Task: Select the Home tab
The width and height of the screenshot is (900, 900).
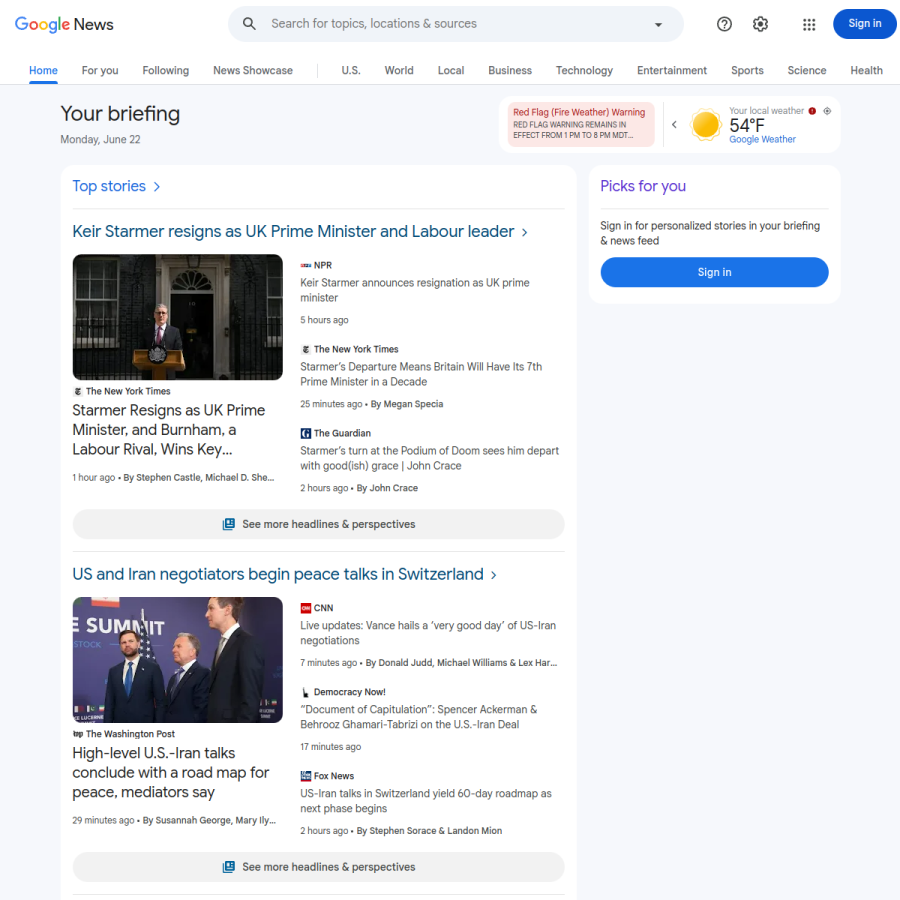Action: point(44,71)
